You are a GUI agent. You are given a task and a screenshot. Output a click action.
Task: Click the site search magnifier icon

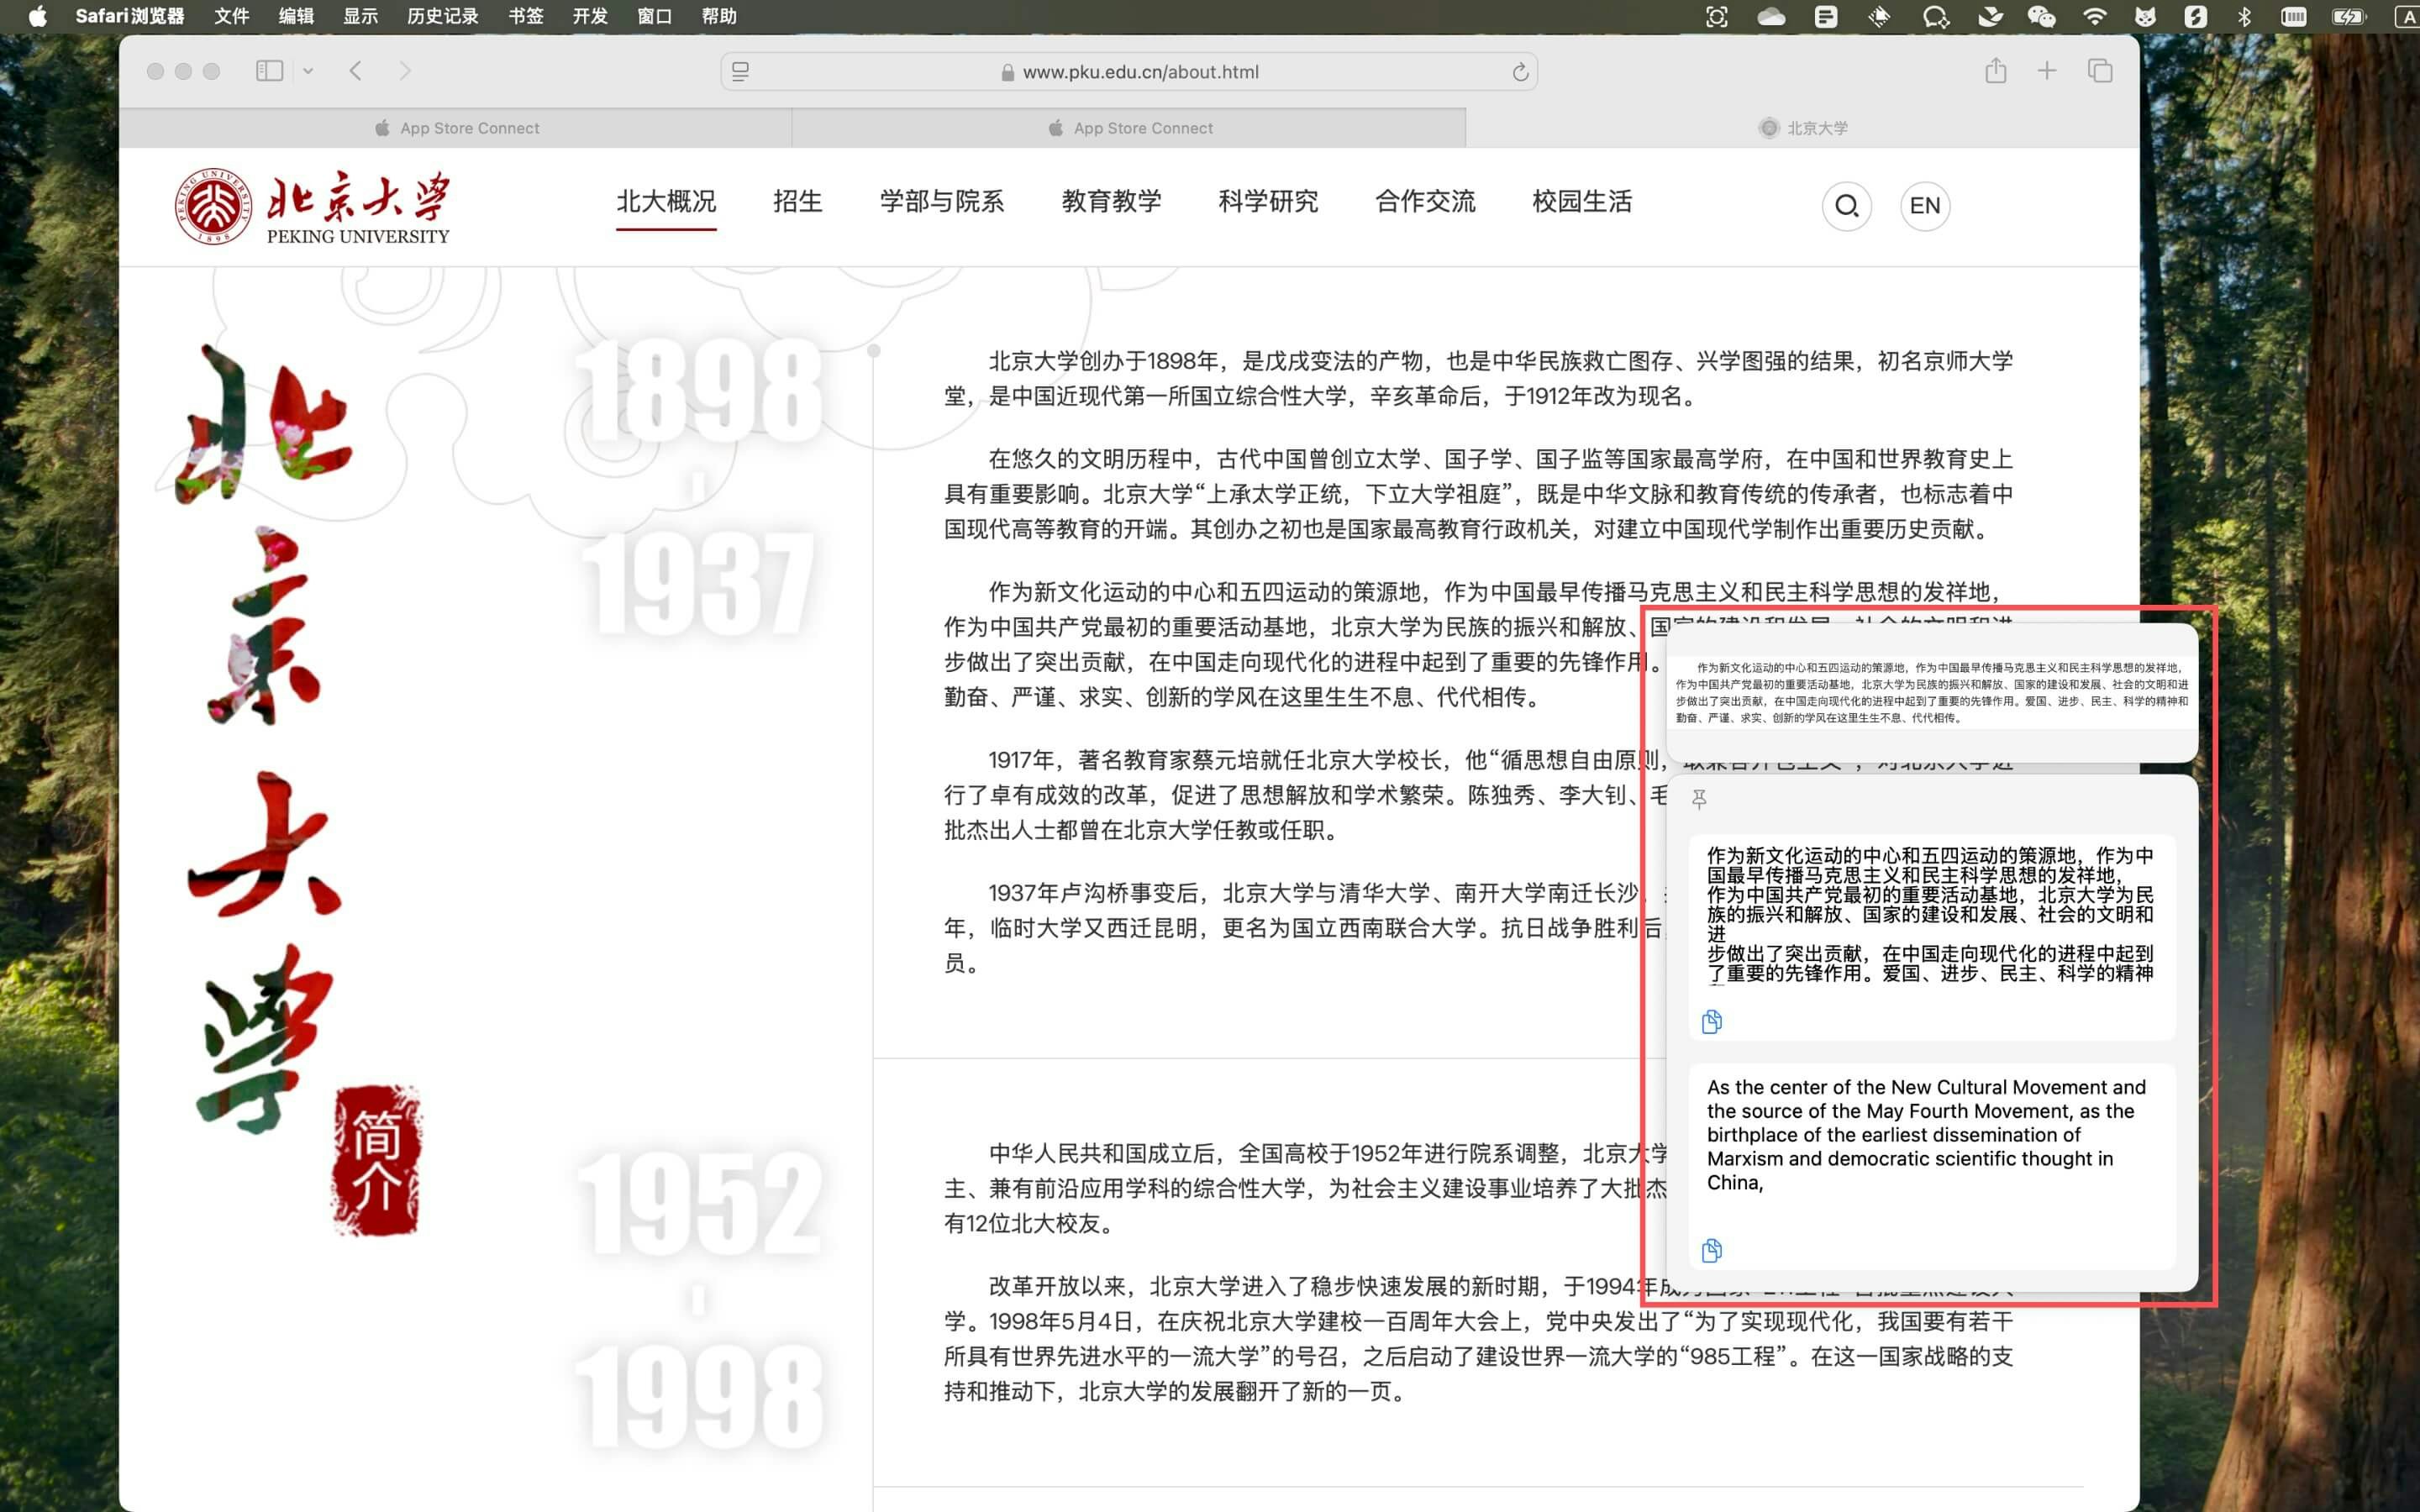(x=1847, y=206)
